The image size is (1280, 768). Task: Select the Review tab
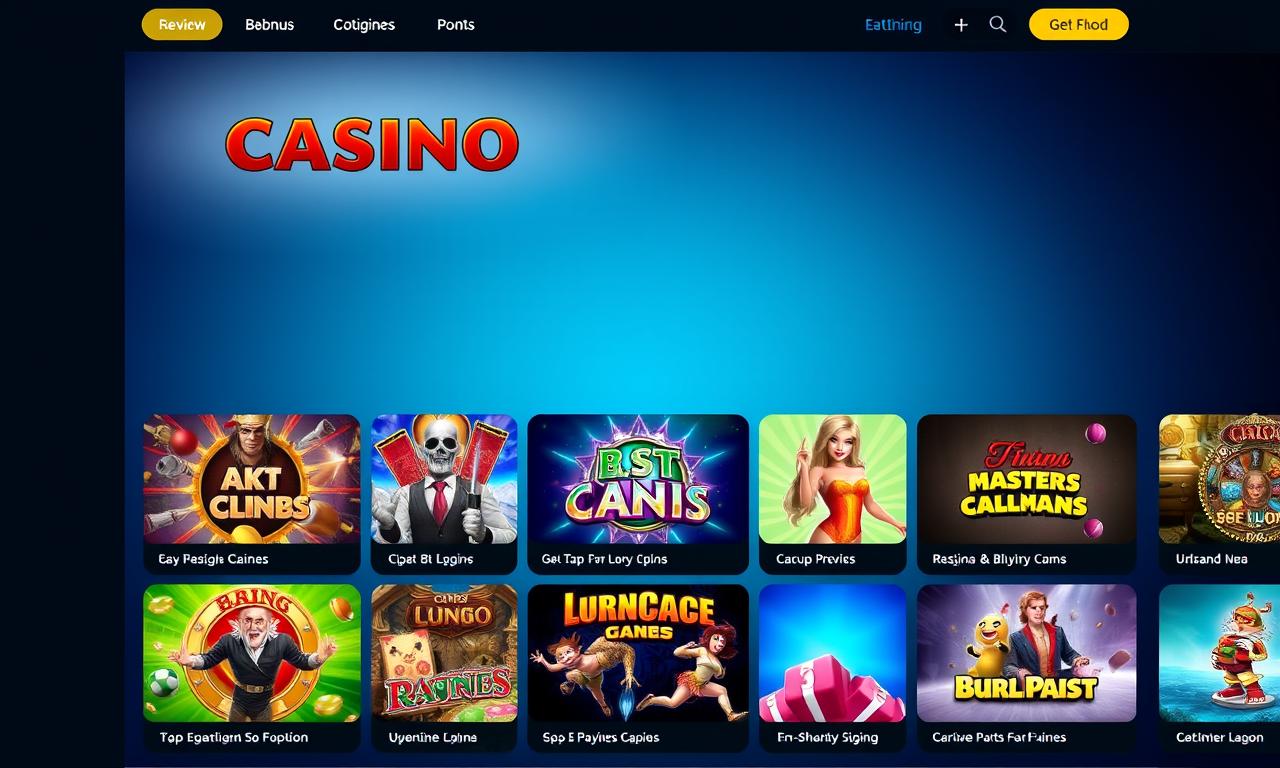(182, 25)
